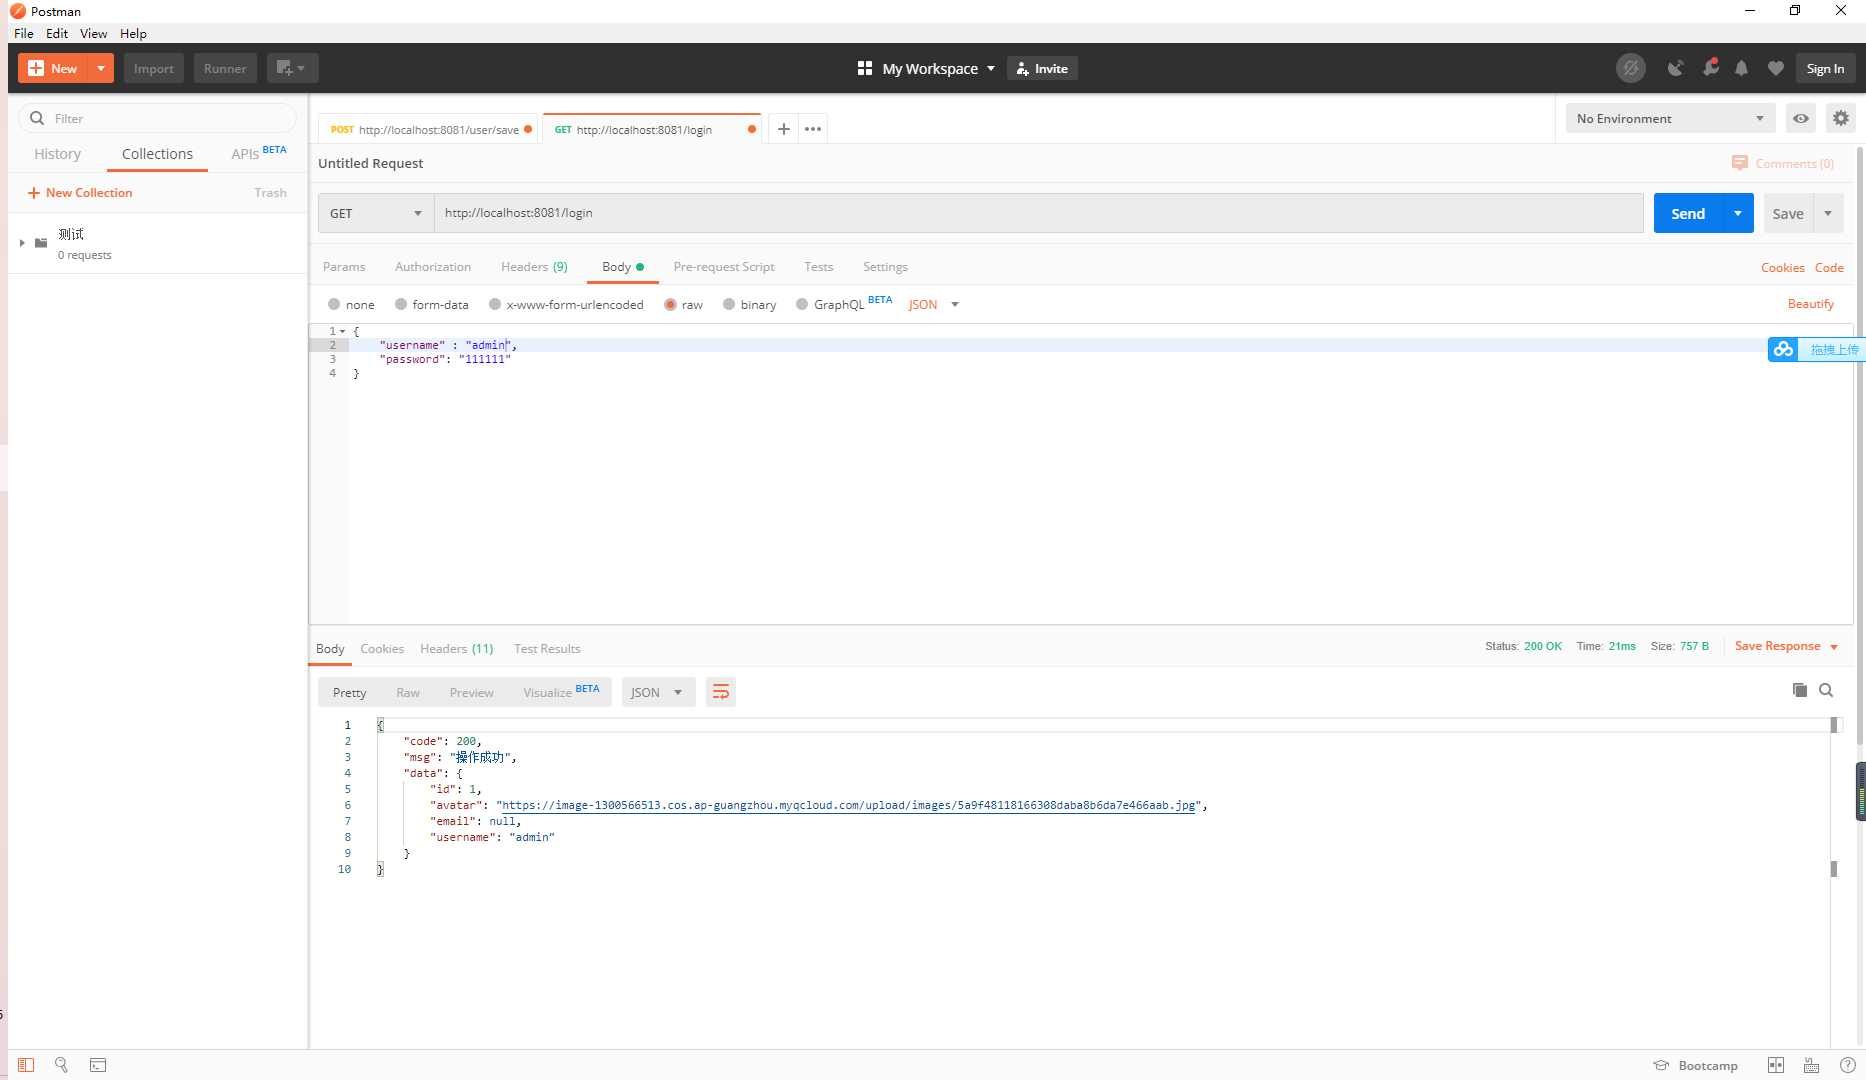This screenshot has height=1080, width=1866.
Task: Open Postman console icon in status bar
Action: click(98, 1065)
